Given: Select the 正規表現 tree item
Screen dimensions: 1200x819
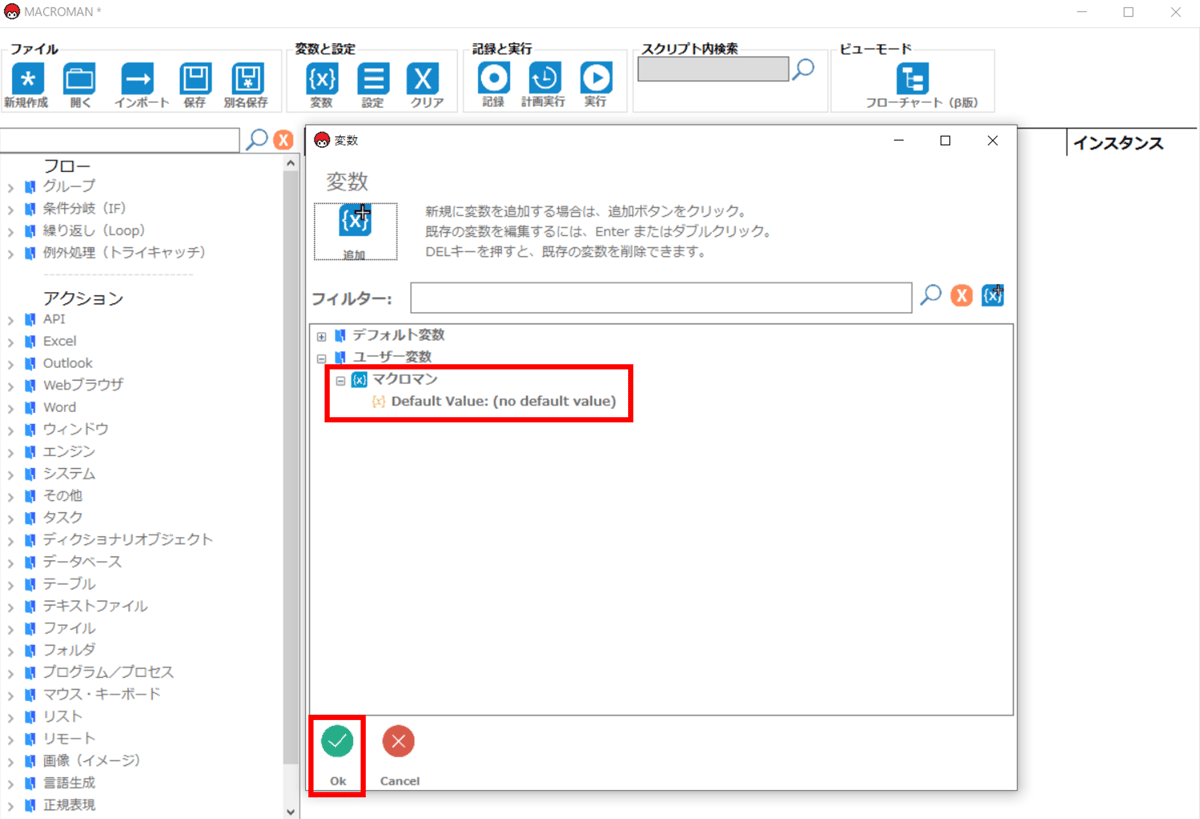Looking at the screenshot, I should (69, 804).
